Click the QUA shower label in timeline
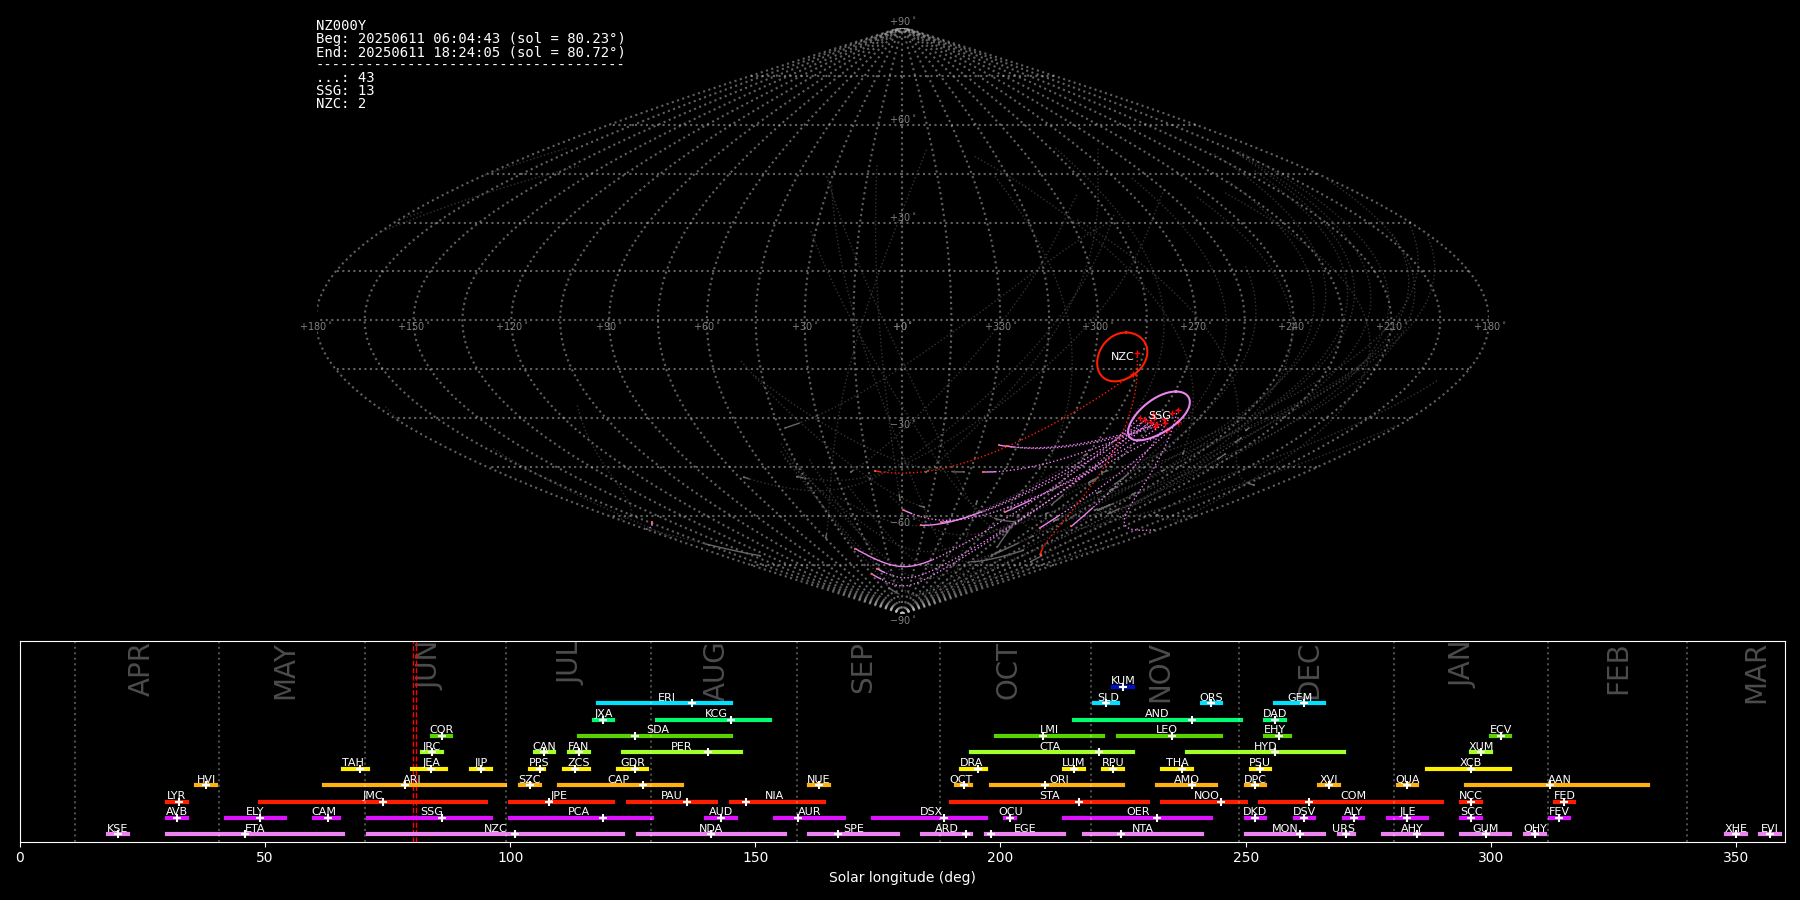The width and height of the screenshot is (1800, 900). click(x=1407, y=780)
